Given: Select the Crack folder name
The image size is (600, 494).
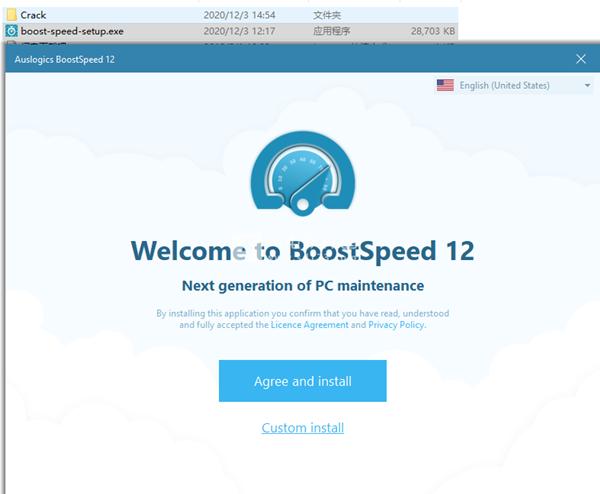Looking at the screenshot, I should [33, 15].
